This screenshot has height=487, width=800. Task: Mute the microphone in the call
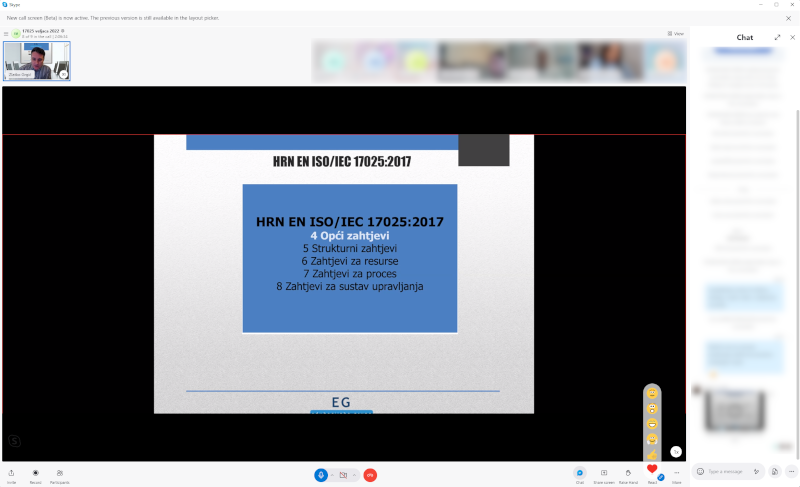[x=321, y=474]
